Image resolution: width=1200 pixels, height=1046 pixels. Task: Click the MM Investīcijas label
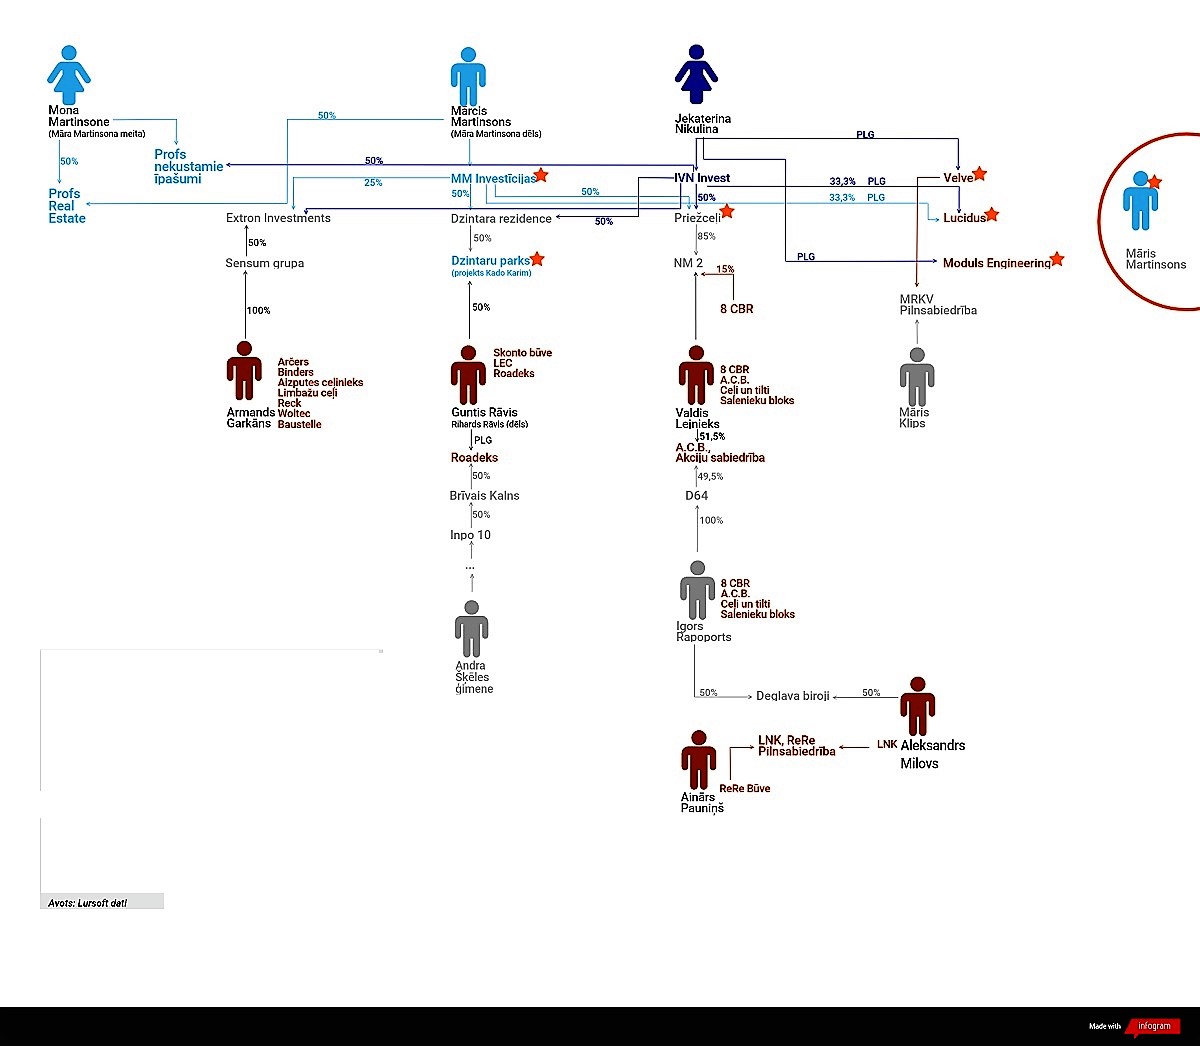coord(492,179)
